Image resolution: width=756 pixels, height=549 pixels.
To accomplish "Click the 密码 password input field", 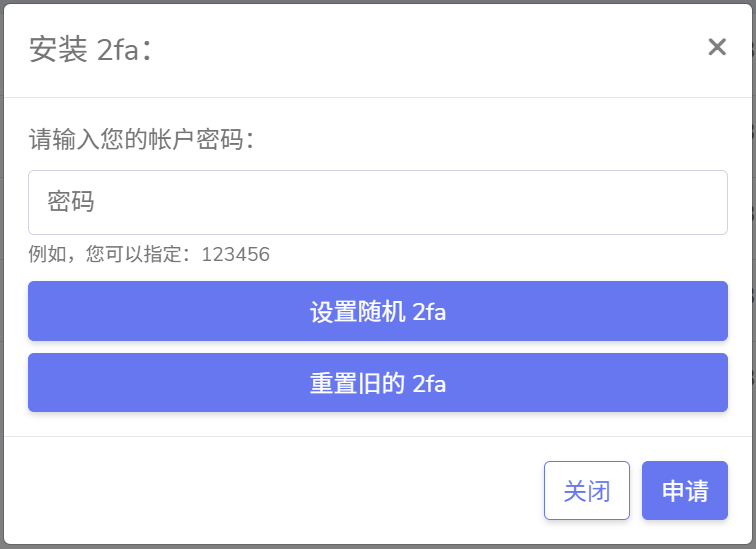I will point(377,202).
